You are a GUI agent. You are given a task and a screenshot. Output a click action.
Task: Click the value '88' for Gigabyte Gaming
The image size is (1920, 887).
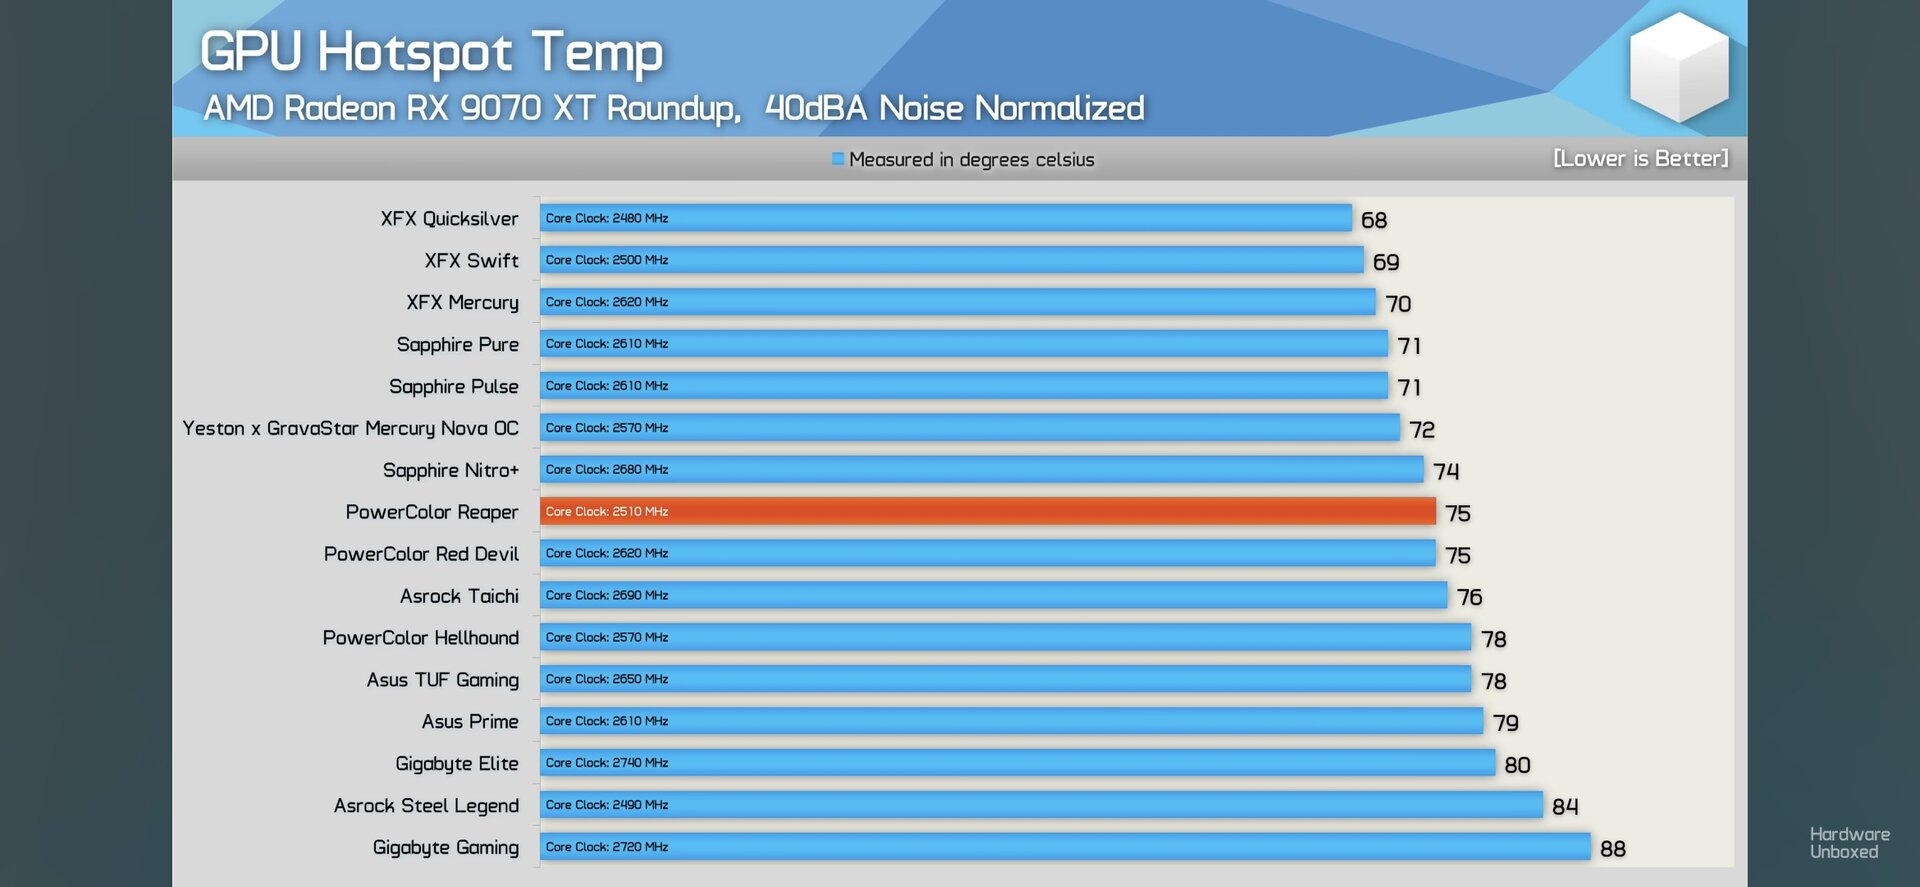click(x=1613, y=849)
